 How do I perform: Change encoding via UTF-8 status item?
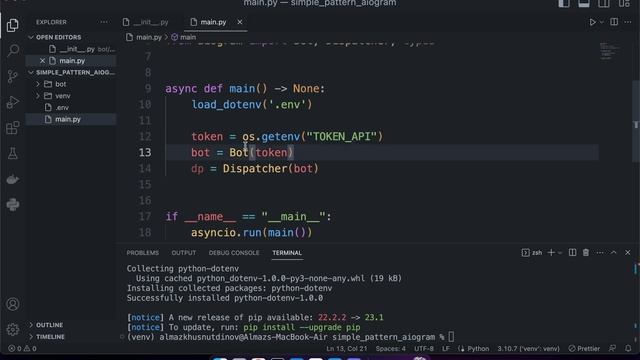(424, 349)
